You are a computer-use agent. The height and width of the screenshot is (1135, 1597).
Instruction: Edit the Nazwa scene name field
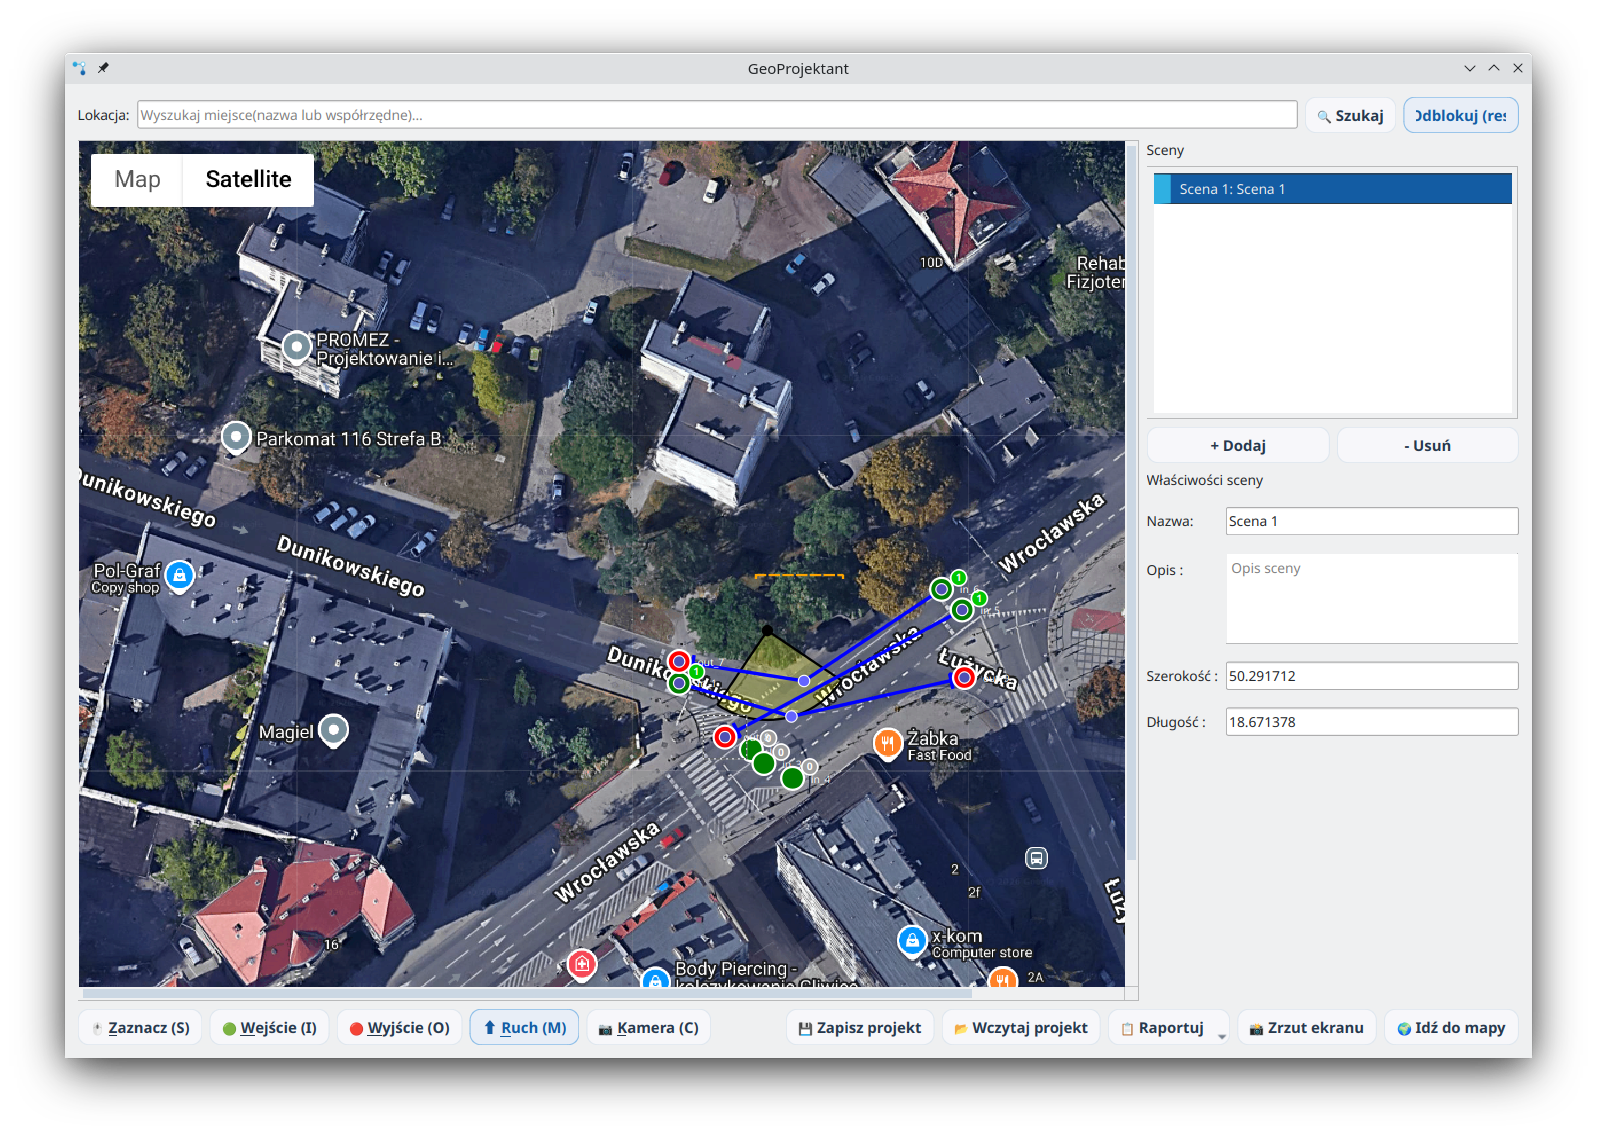[x=1372, y=521]
